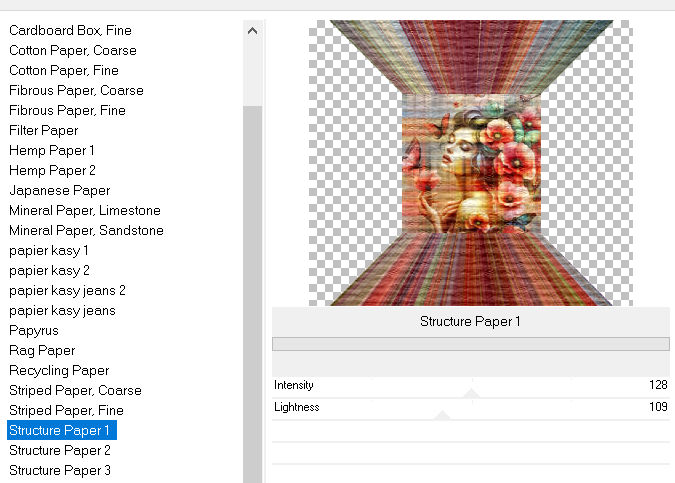Click the list scrollbar thumb
Image resolution: width=675 pixels, height=483 pixels.
(253, 294)
